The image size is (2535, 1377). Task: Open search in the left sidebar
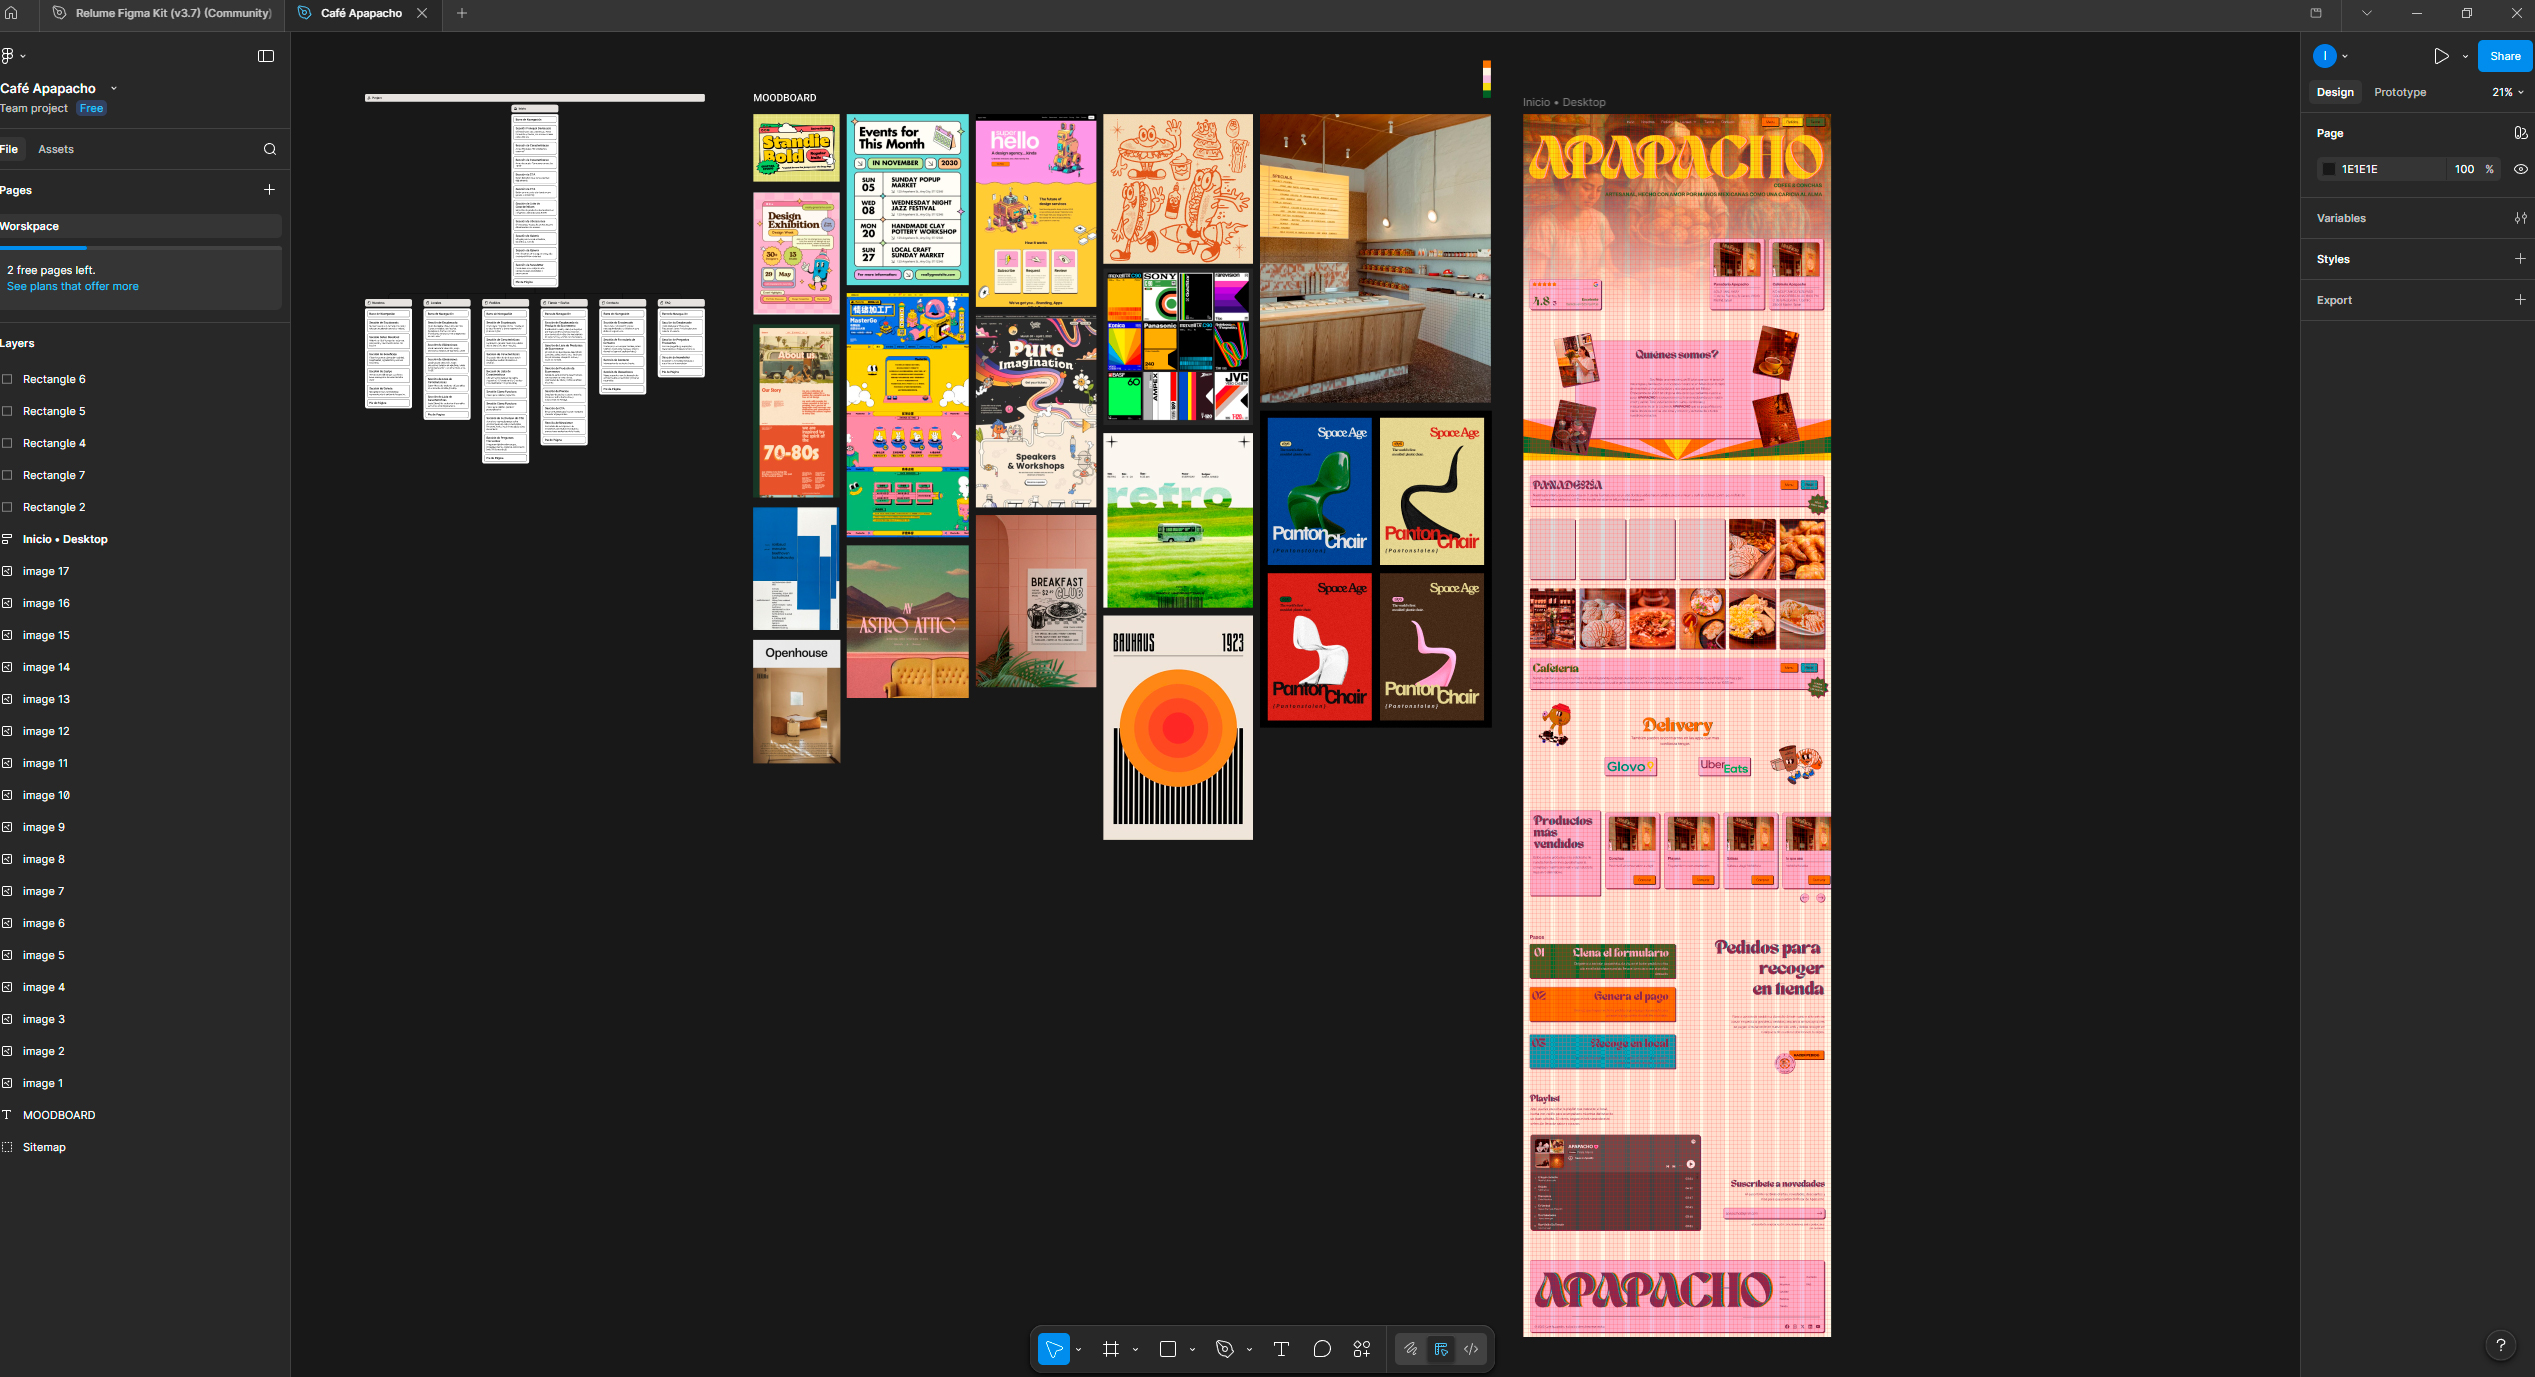[x=270, y=148]
